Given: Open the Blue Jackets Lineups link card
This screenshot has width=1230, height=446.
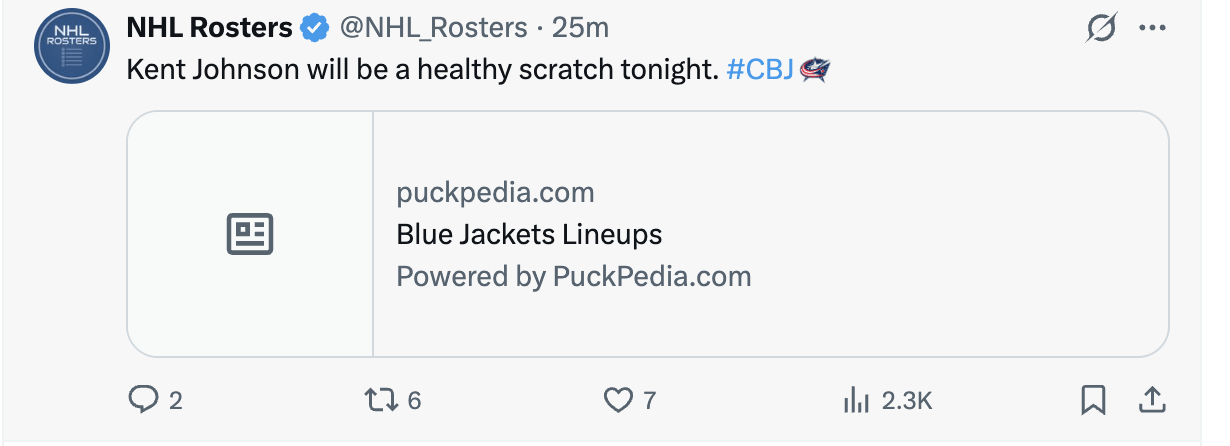Looking at the screenshot, I should tap(529, 235).
